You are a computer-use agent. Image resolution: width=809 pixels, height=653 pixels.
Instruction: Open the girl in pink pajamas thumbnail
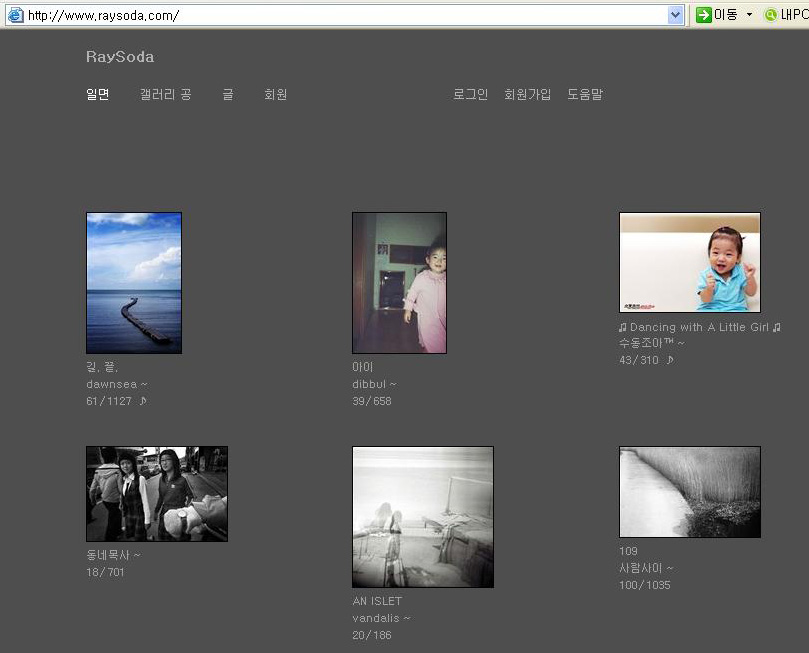tap(399, 283)
